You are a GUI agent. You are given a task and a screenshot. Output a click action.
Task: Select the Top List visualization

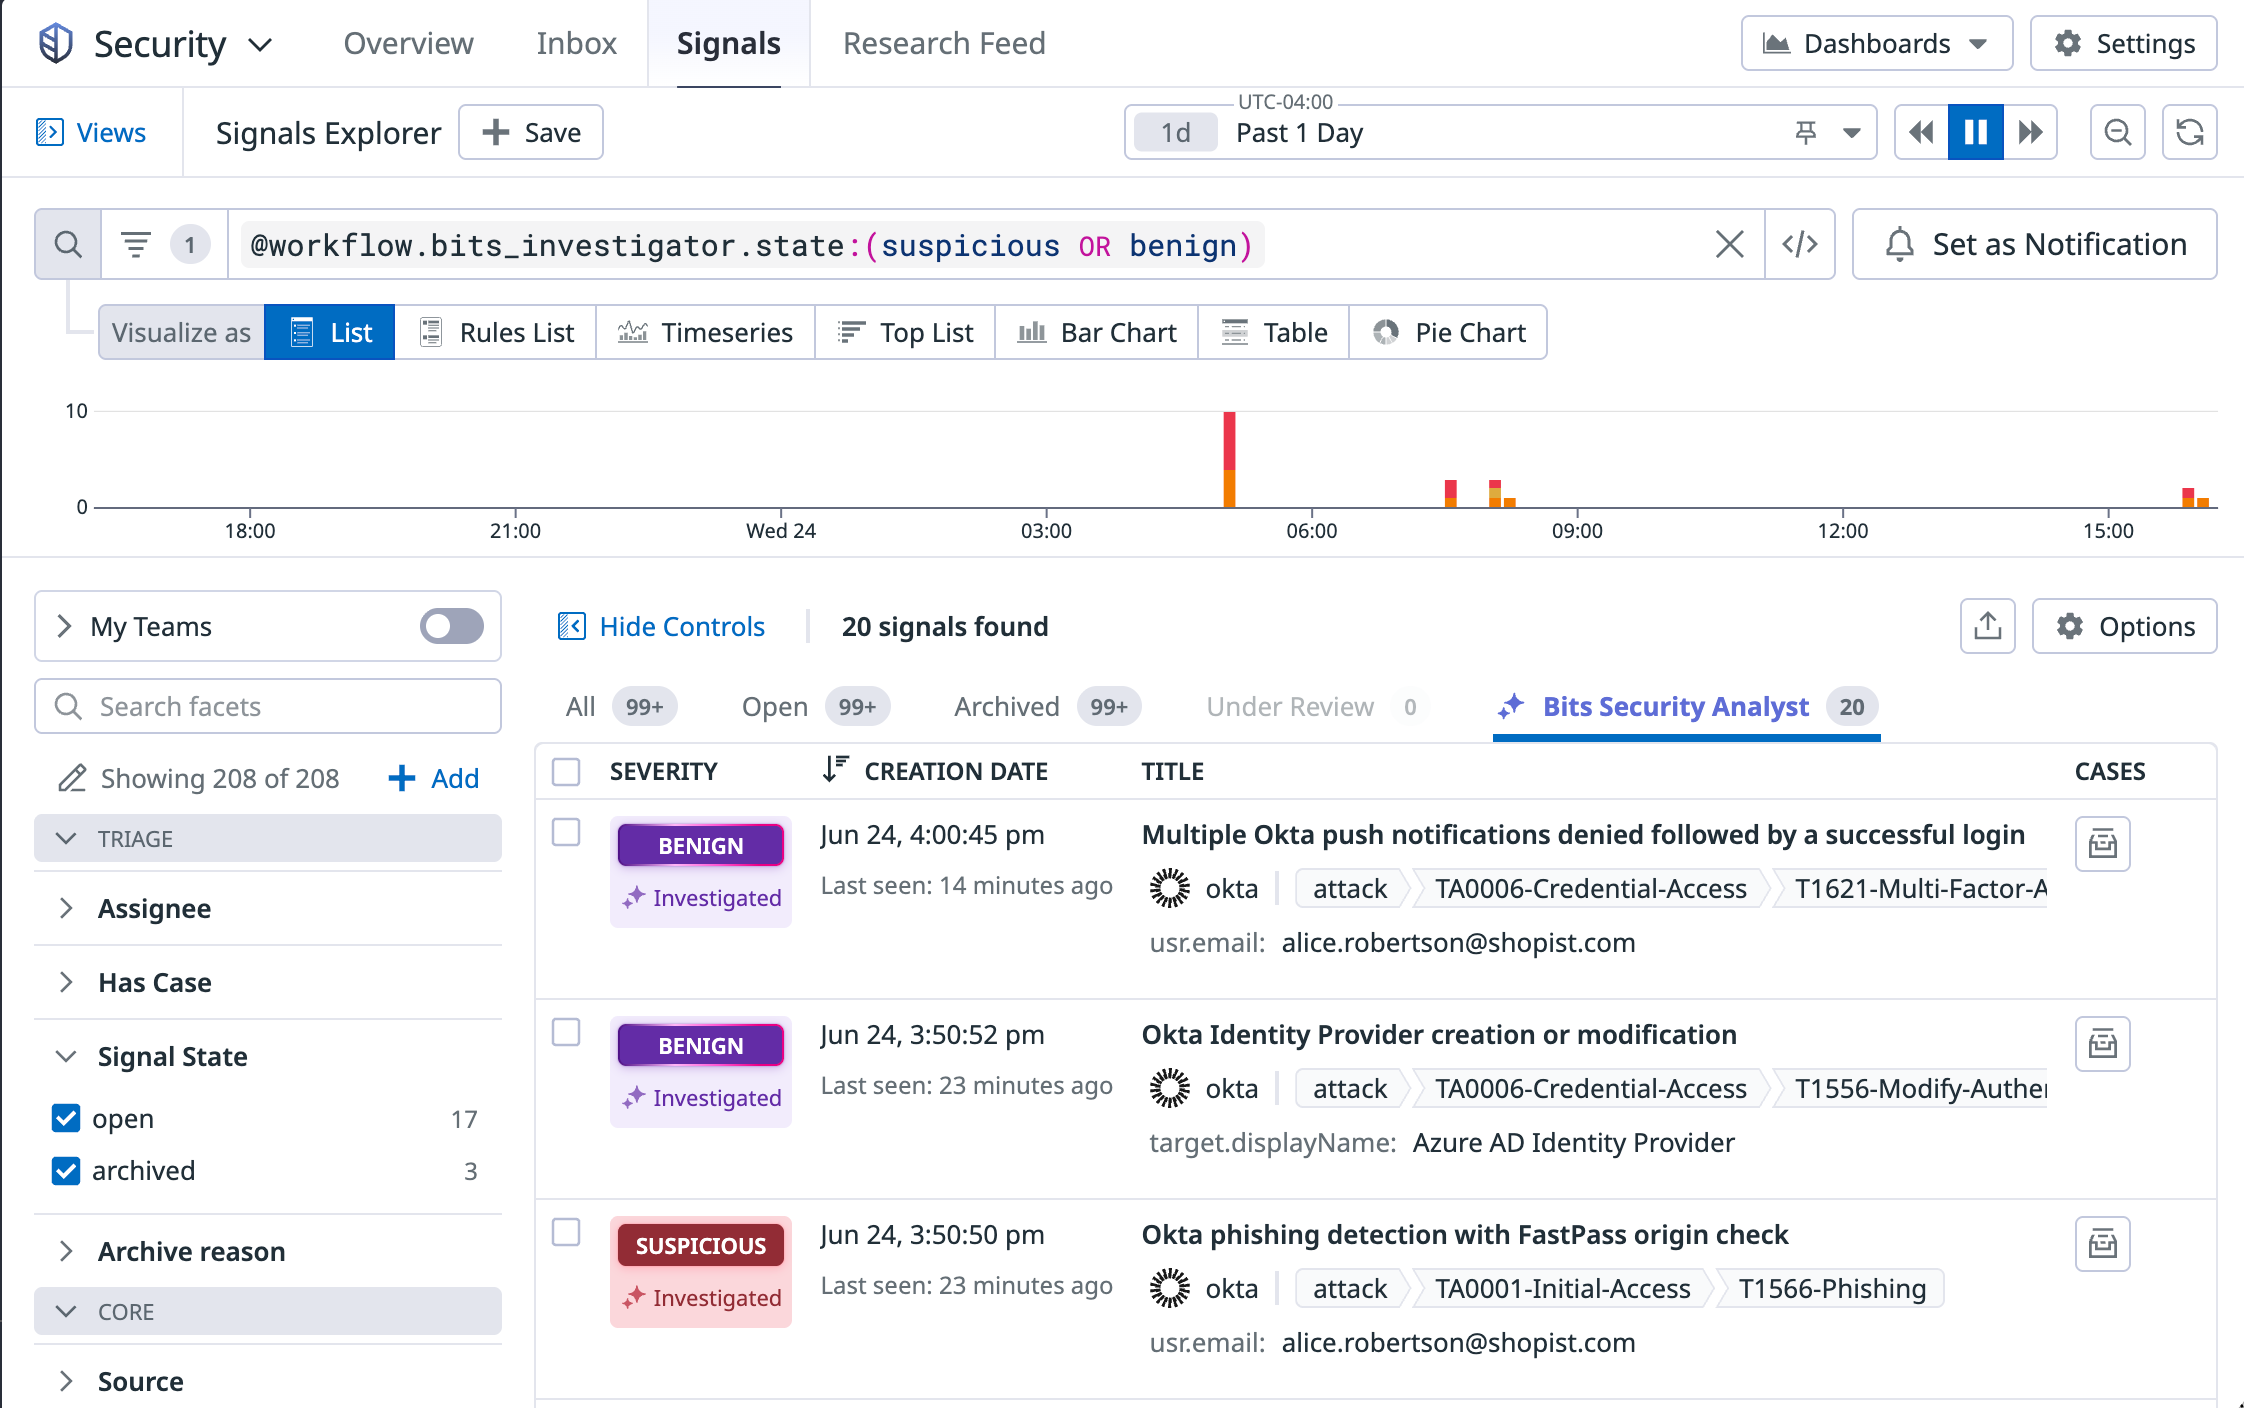point(905,333)
